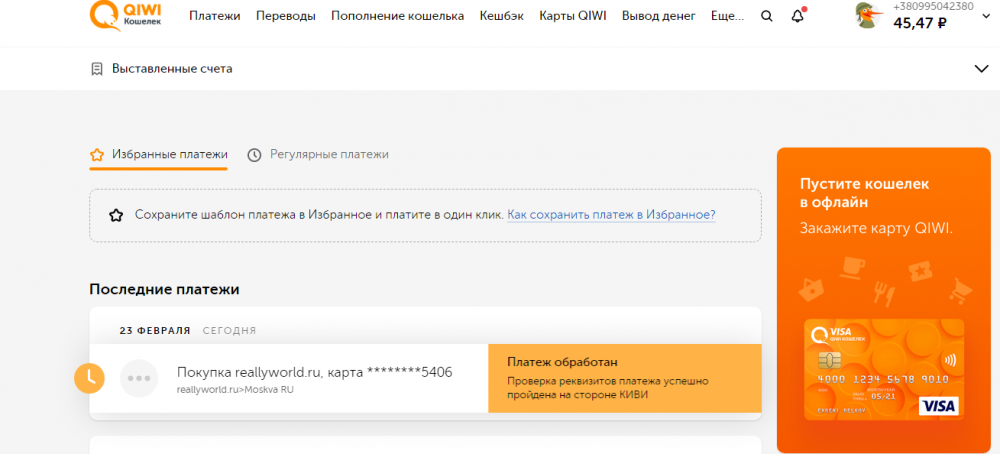Open notifications bell icon

click(x=798, y=16)
